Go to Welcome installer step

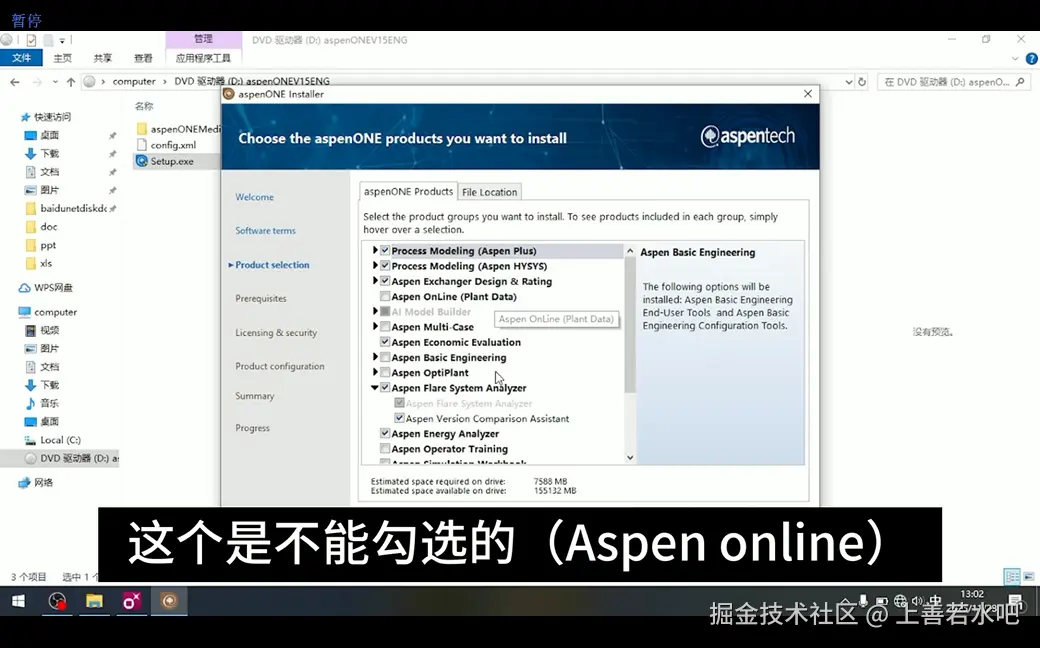pyautogui.click(x=255, y=197)
